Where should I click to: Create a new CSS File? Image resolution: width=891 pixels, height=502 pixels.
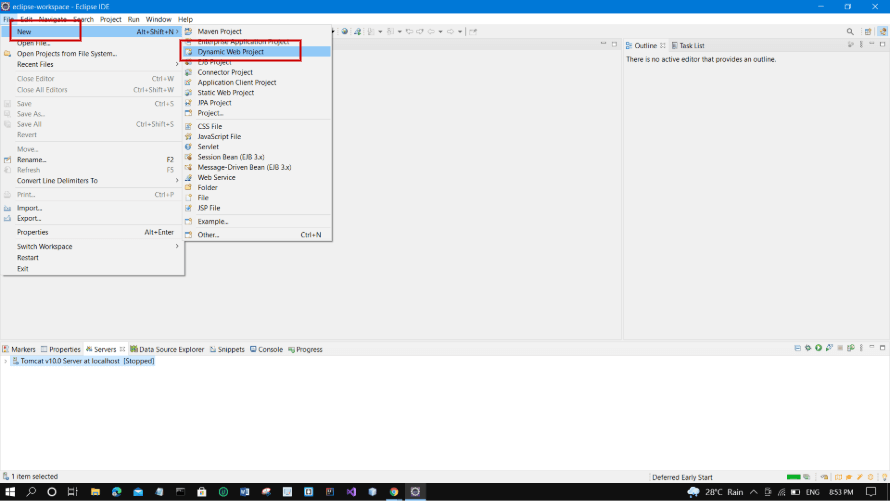tap(256, 126)
